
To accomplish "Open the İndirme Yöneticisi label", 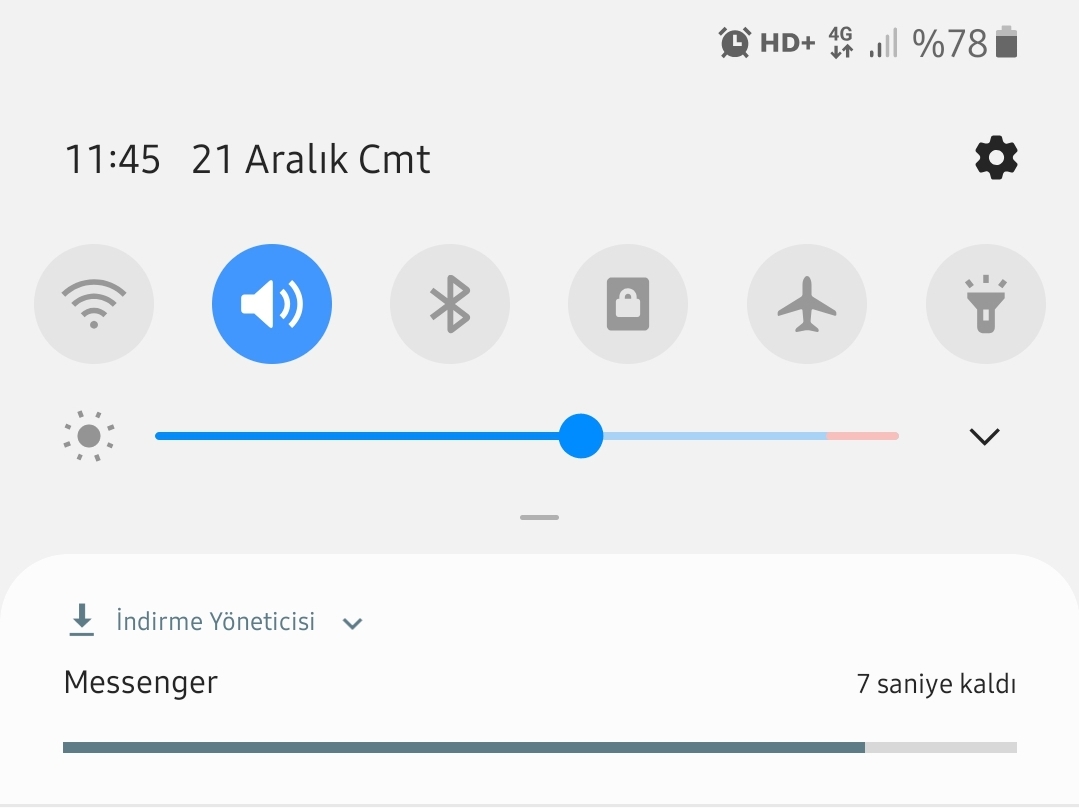I will pos(215,621).
